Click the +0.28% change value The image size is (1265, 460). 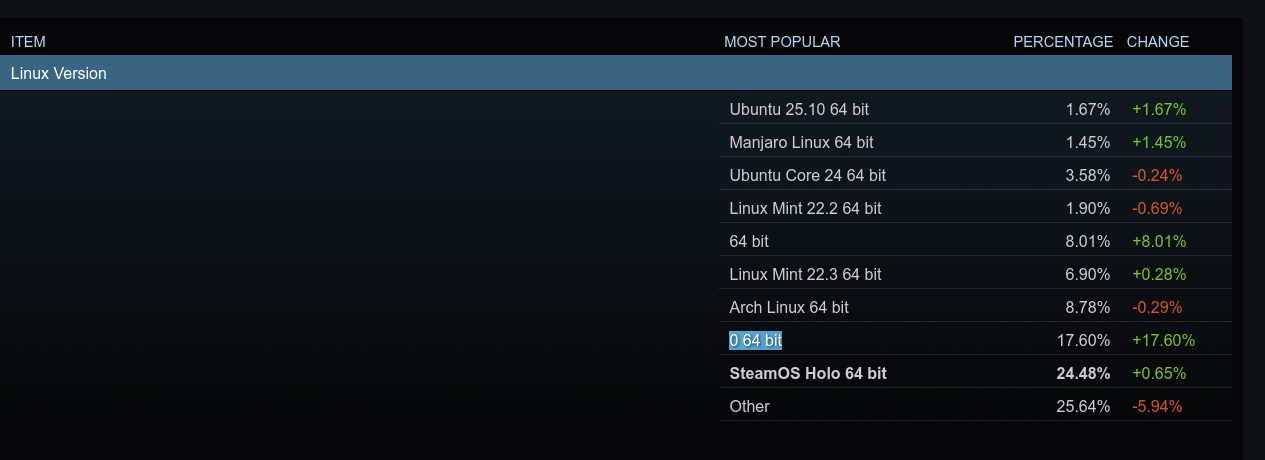tap(1159, 274)
